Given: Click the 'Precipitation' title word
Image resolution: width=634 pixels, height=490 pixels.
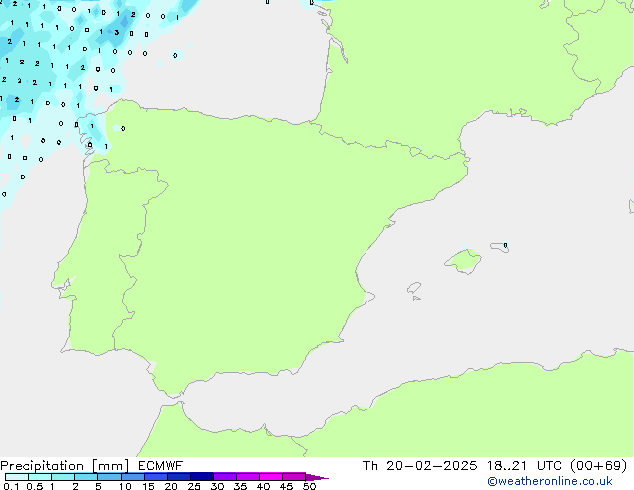Looking at the screenshot, I should click(x=42, y=466).
